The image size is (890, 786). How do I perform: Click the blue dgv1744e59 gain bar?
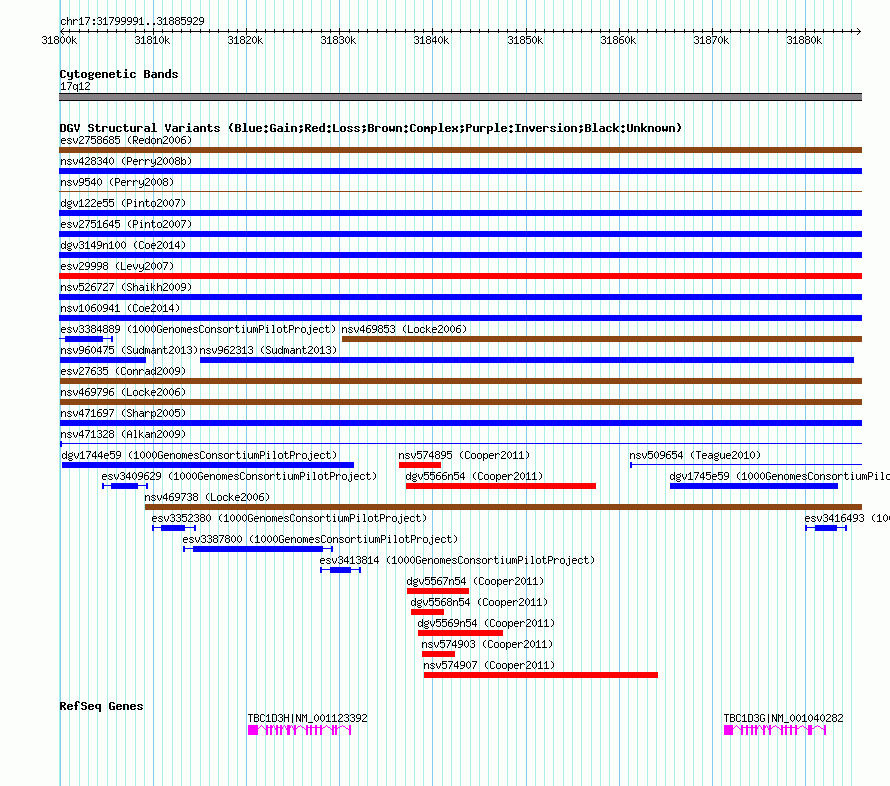pos(208,465)
